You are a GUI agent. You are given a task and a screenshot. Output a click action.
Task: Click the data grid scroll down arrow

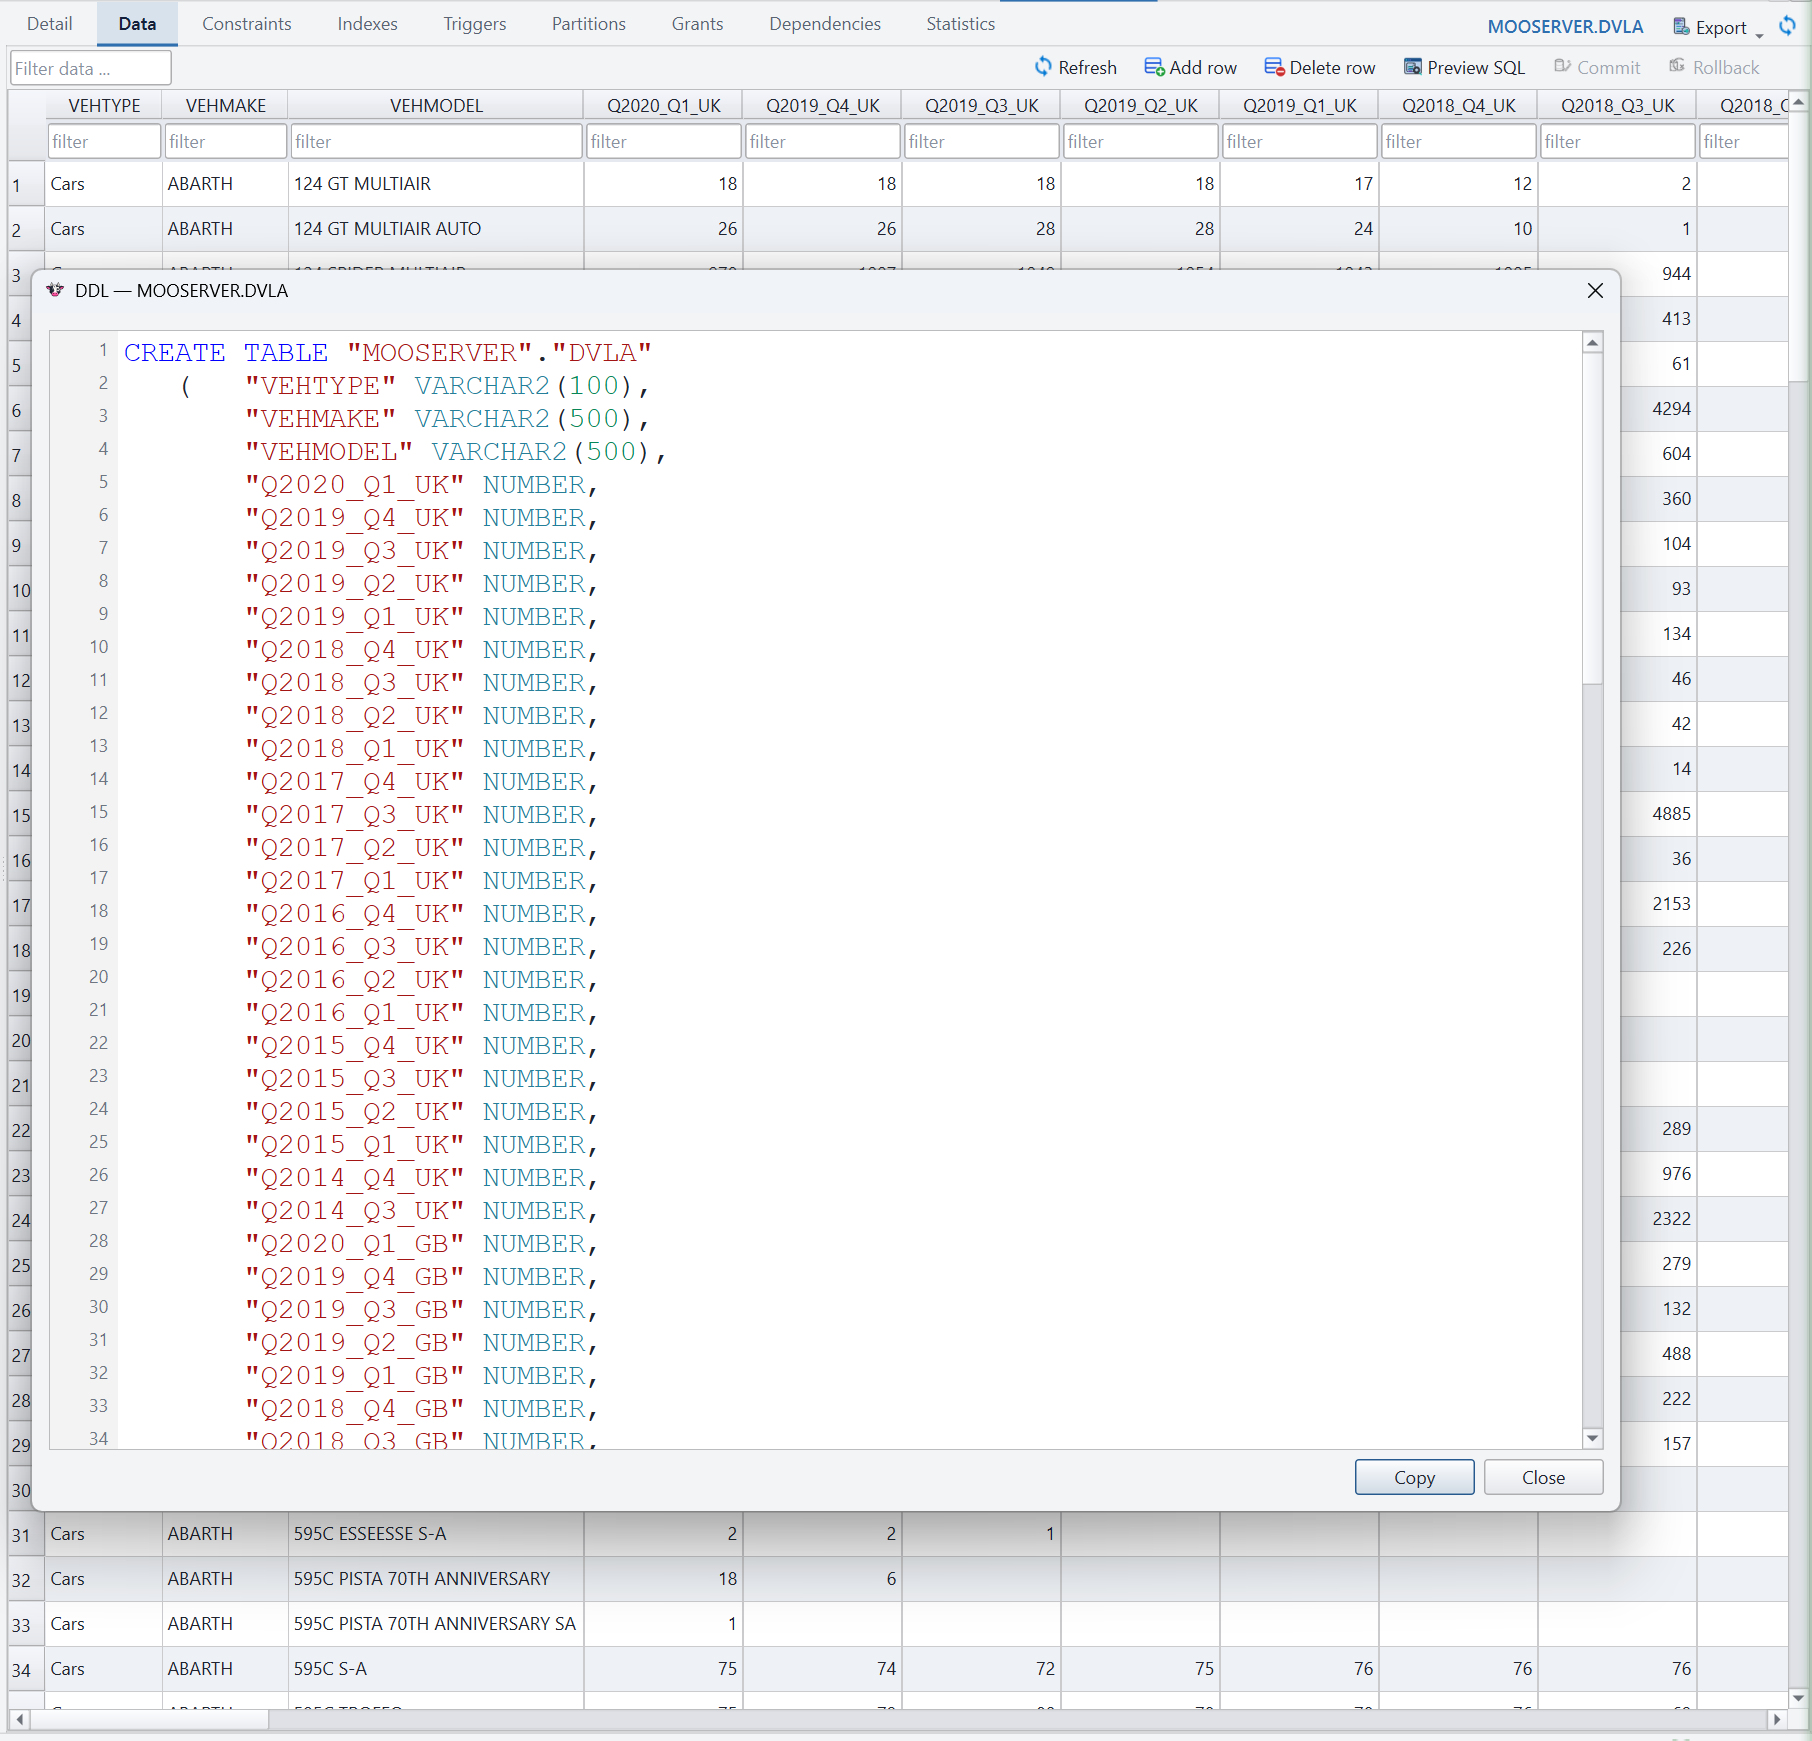[x=1798, y=1697]
